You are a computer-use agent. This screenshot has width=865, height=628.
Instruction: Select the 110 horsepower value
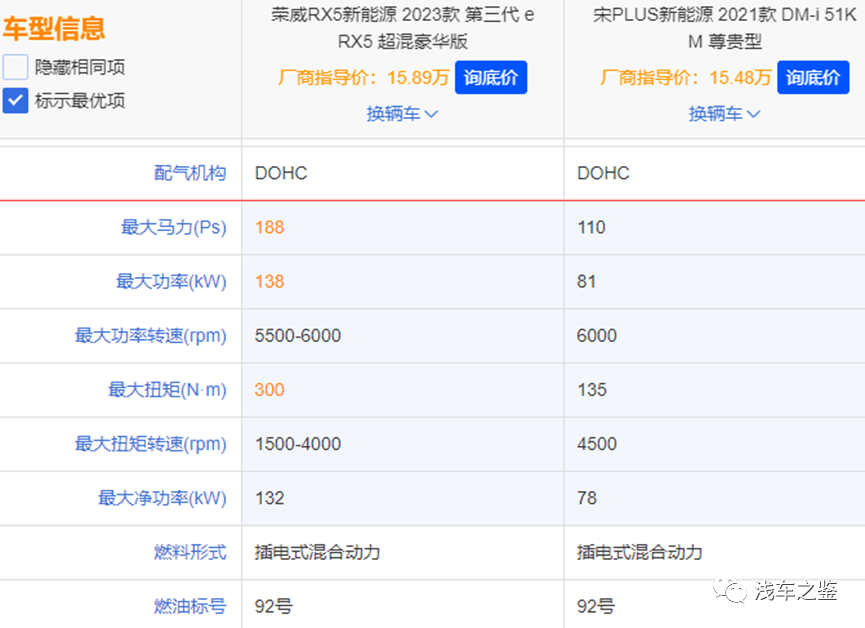pyautogui.click(x=591, y=227)
